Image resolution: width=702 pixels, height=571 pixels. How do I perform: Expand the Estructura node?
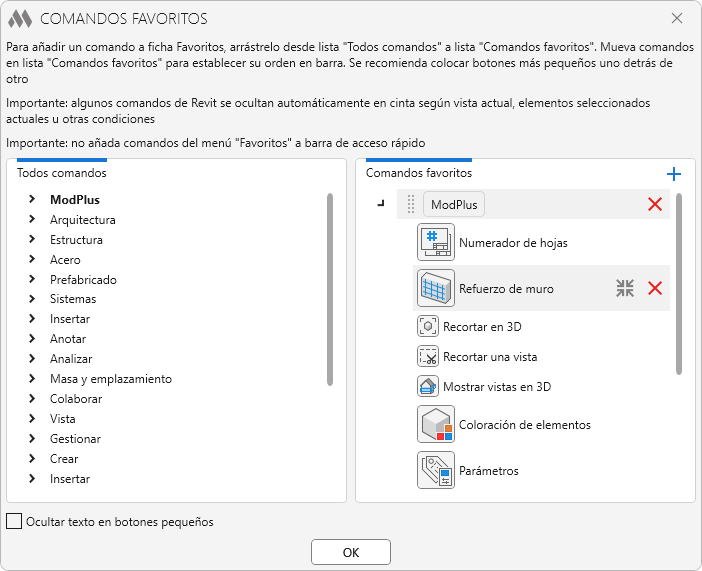coord(32,239)
